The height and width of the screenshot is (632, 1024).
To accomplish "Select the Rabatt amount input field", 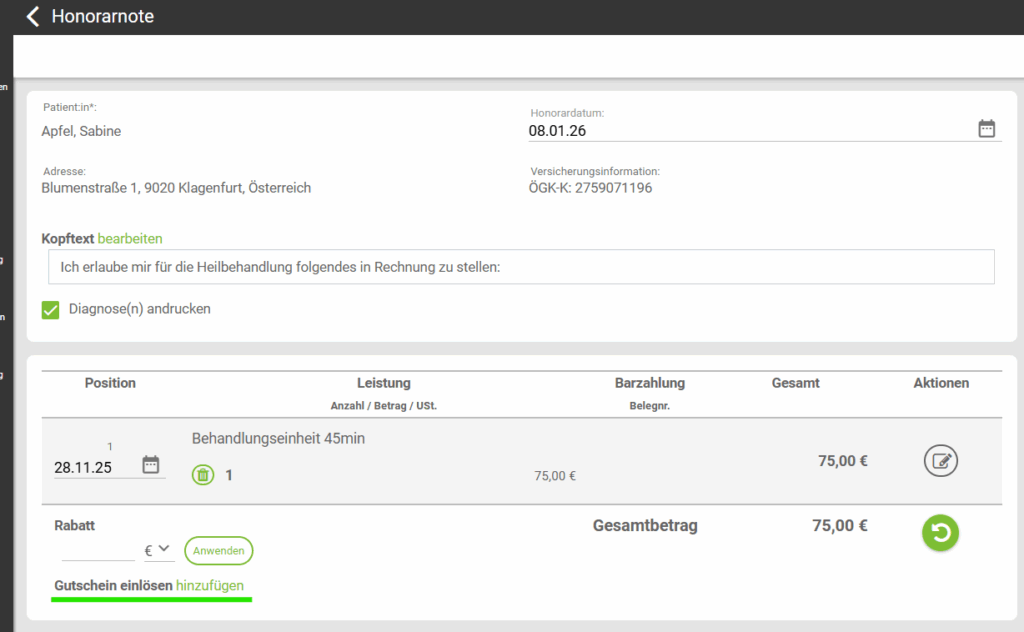I will pyautogui.click(x=97, y=549).
